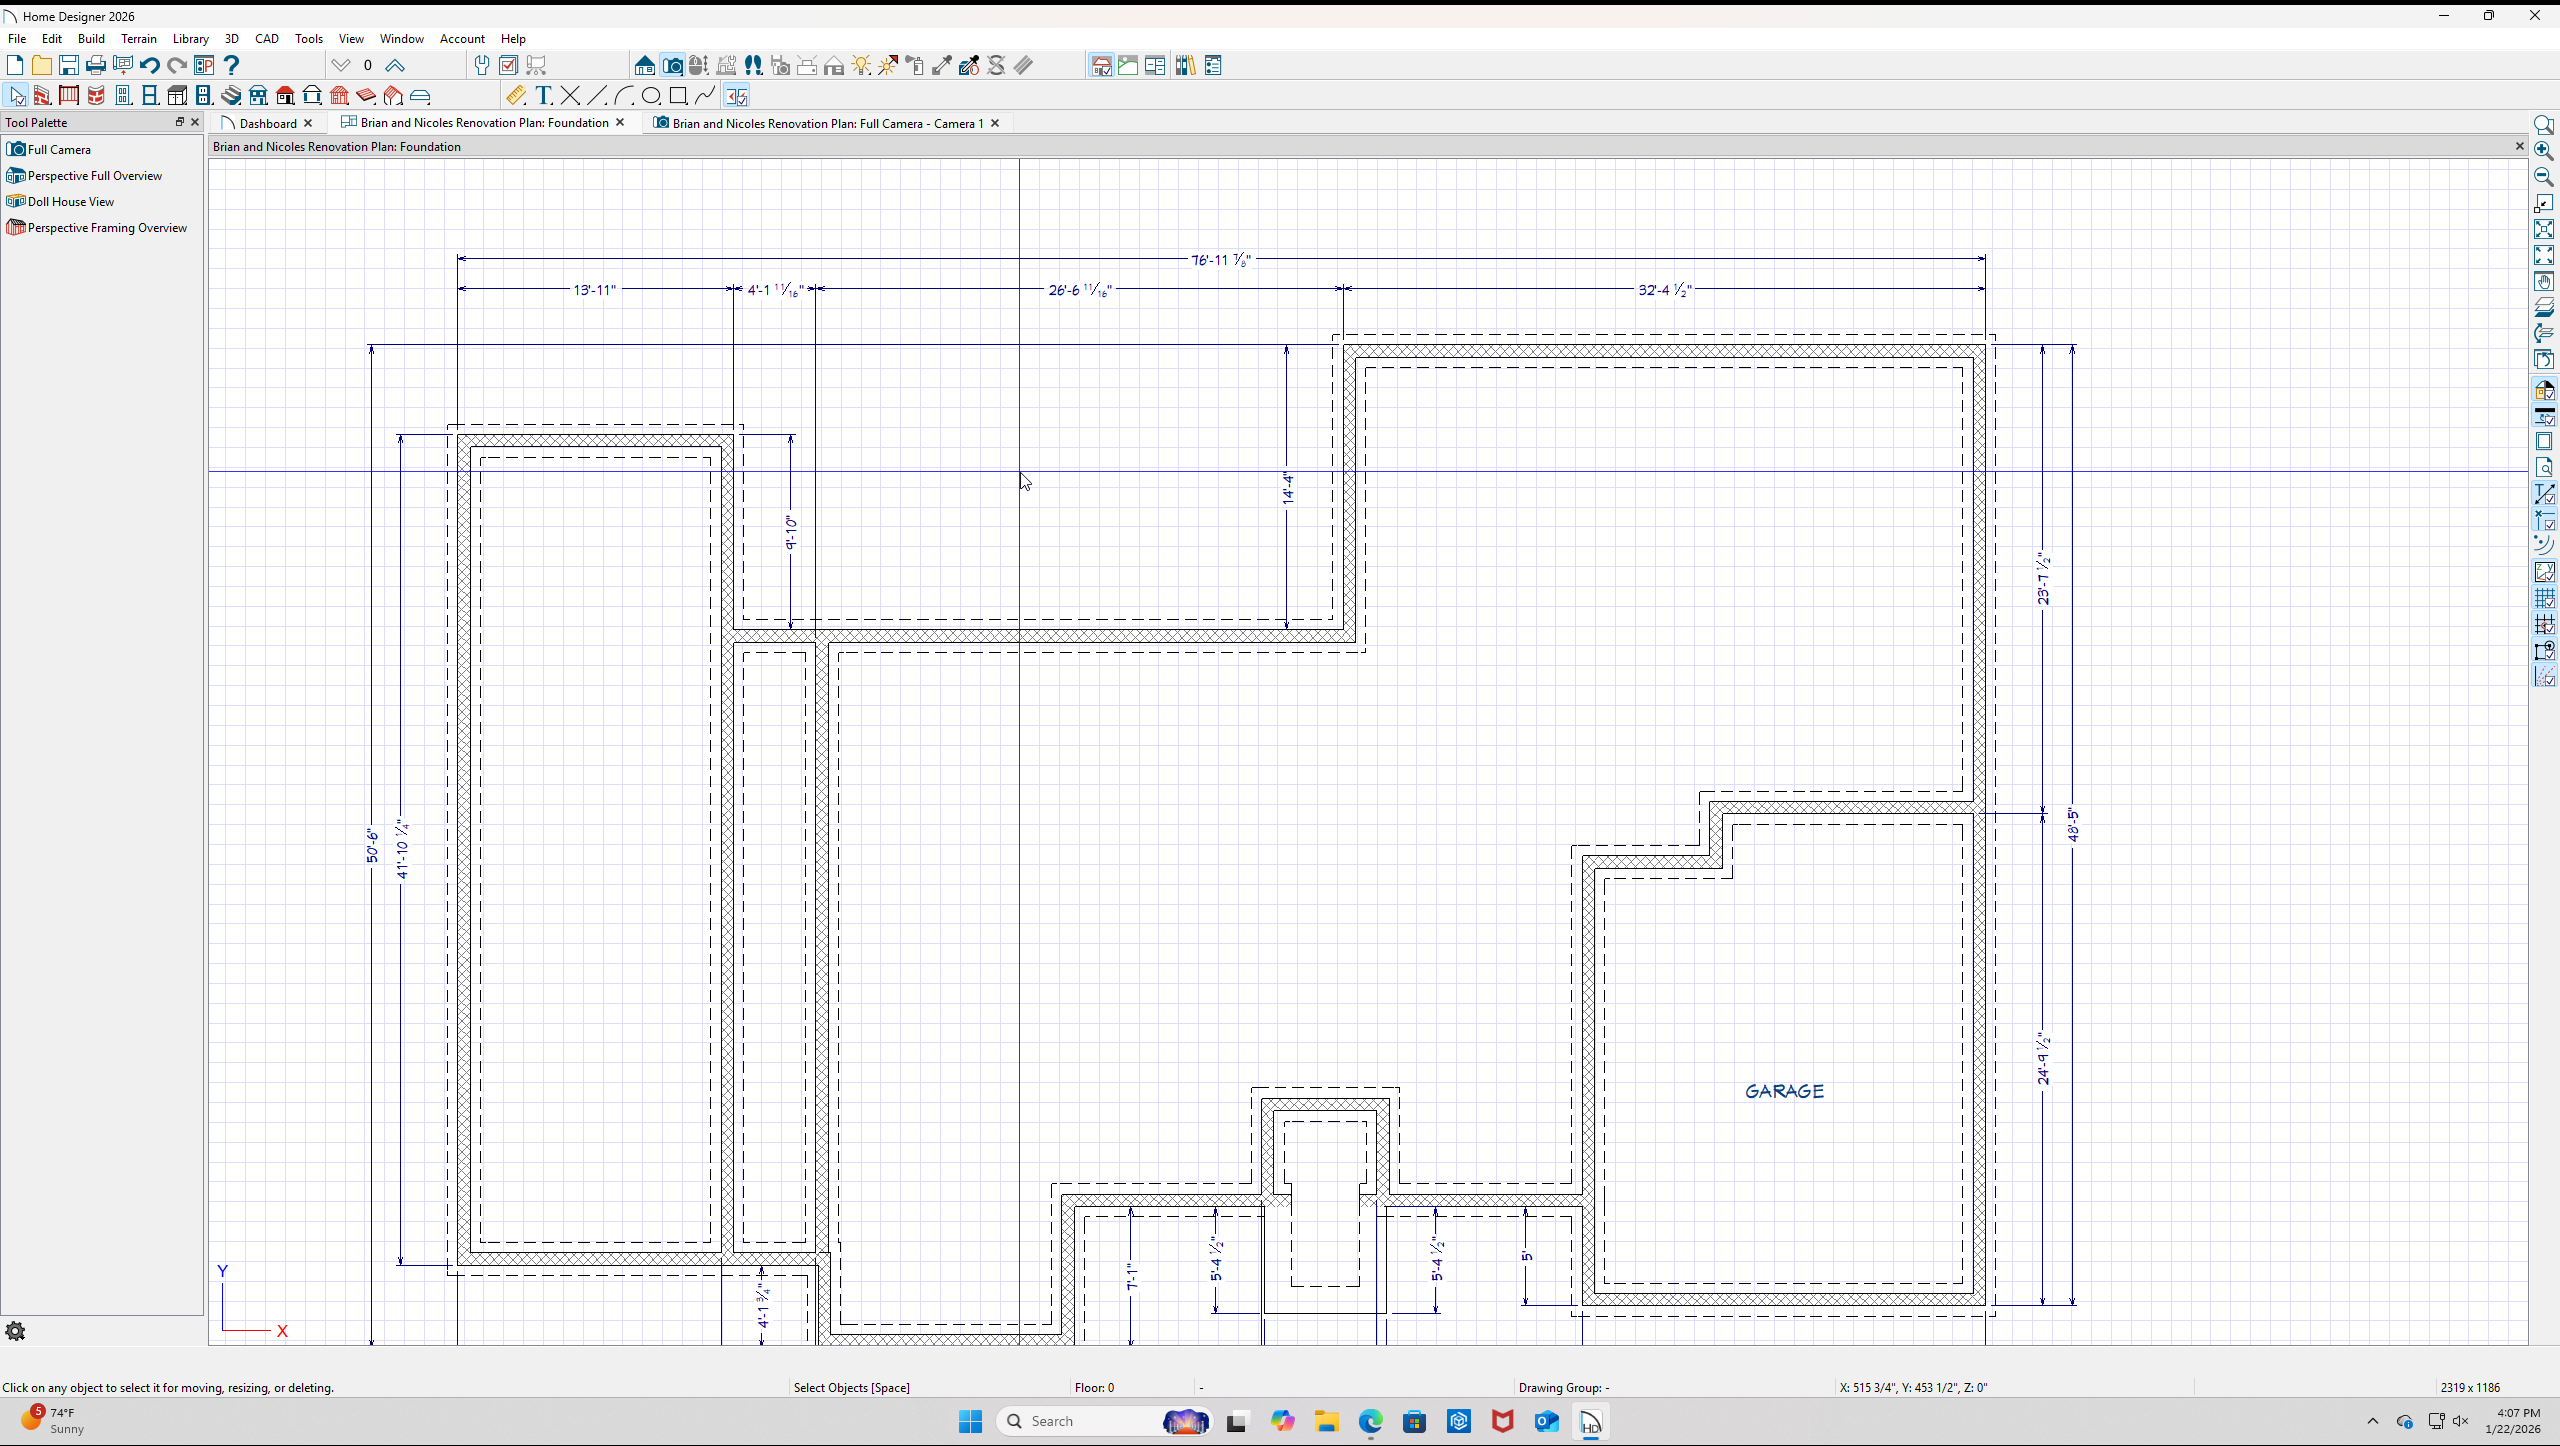Click the Adjust Lights bulb icon
The height and width of the screenshot is (1446, 2560).
point(861,66)
